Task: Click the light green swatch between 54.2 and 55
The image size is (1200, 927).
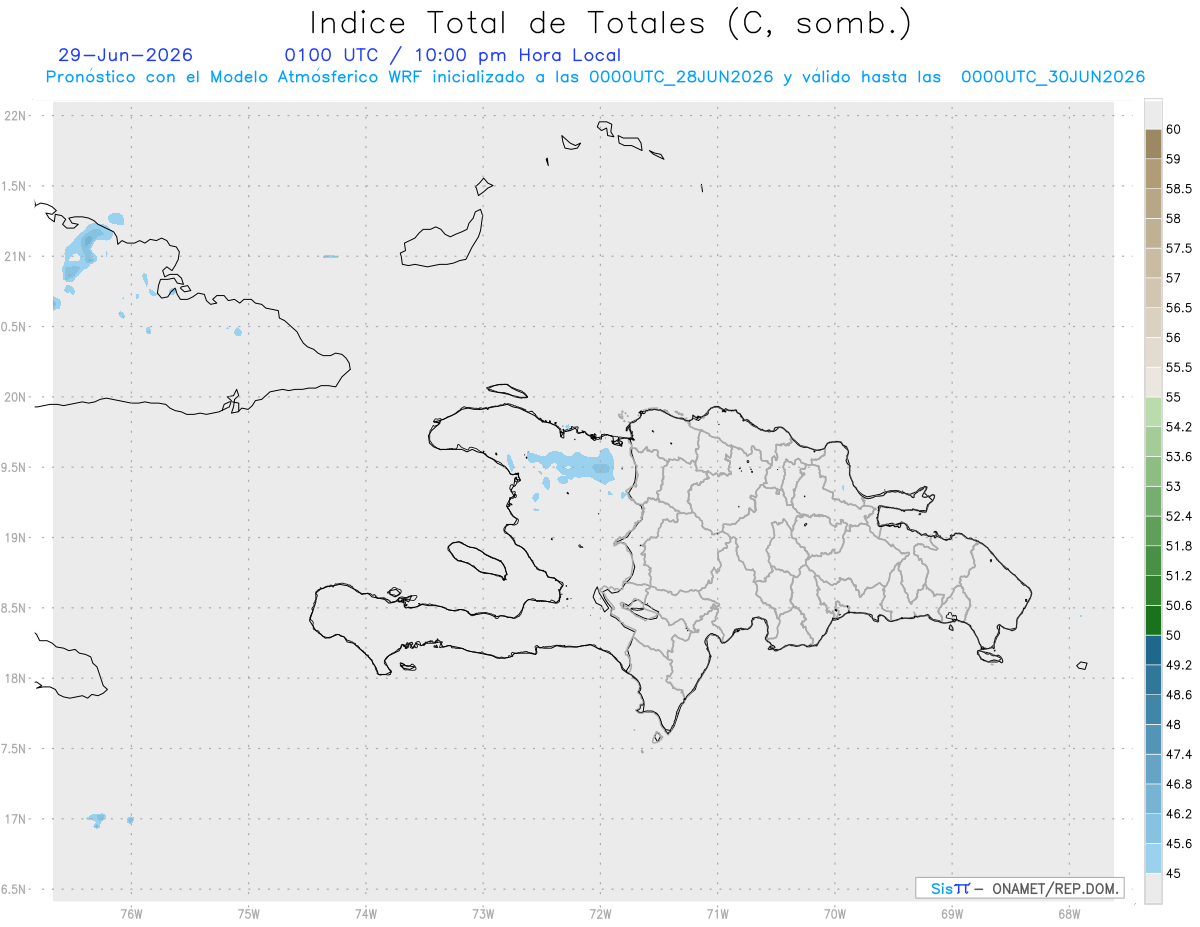Action: (1153, 412)
